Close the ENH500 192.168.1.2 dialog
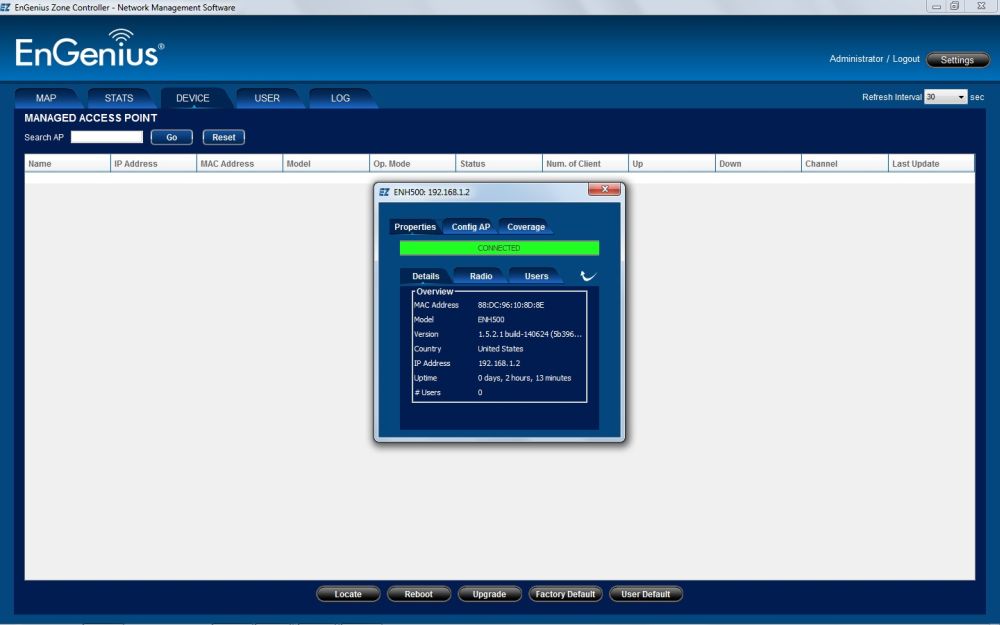The height and width of the screenshot is (625, 1000). pyautogui.click(x=604, y=189)
